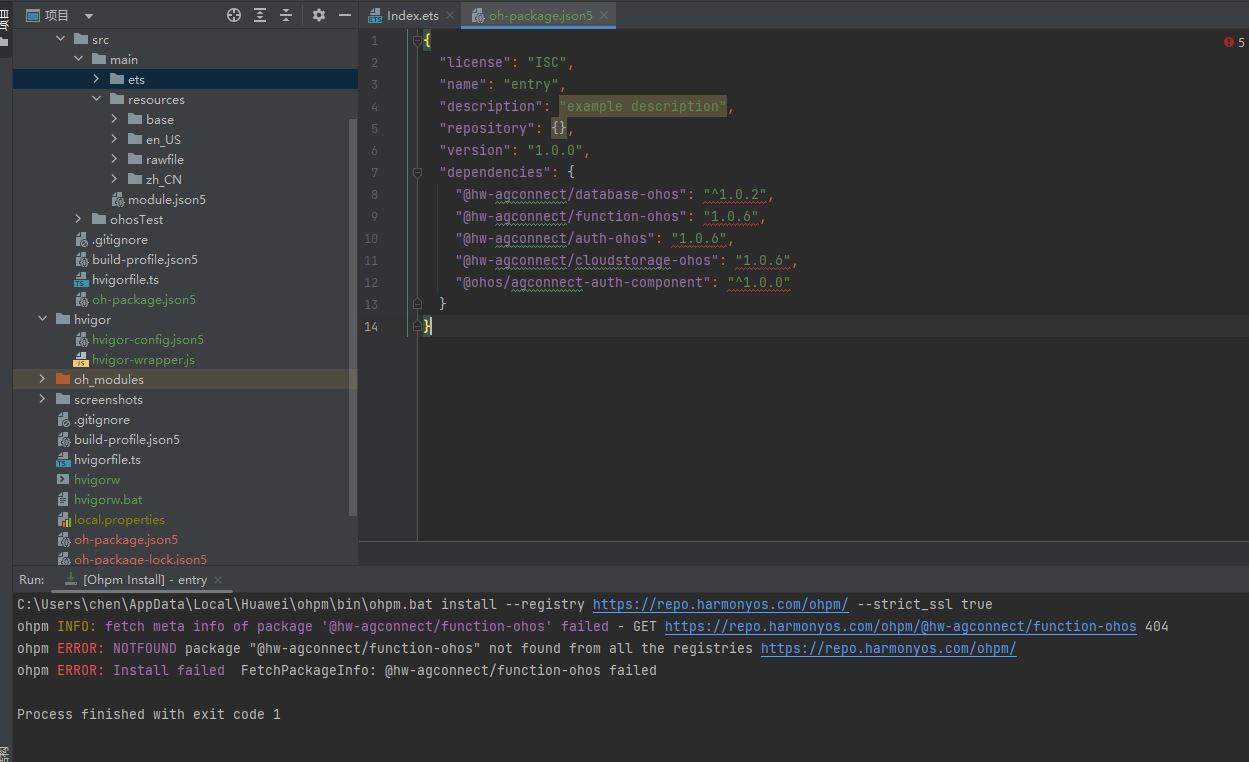Click the zh_CN folder icon
This screenshot has width=1249, height=762.
pos(135,179)
